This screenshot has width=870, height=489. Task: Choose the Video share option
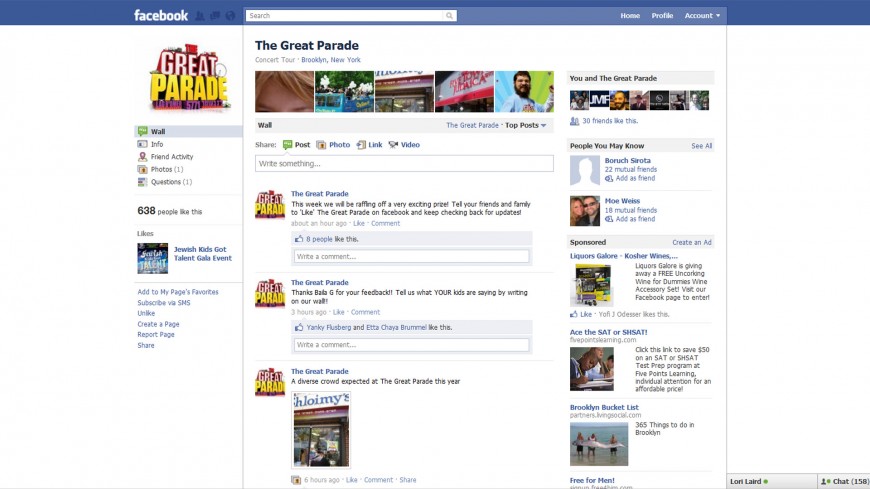(x=404, y=145)
